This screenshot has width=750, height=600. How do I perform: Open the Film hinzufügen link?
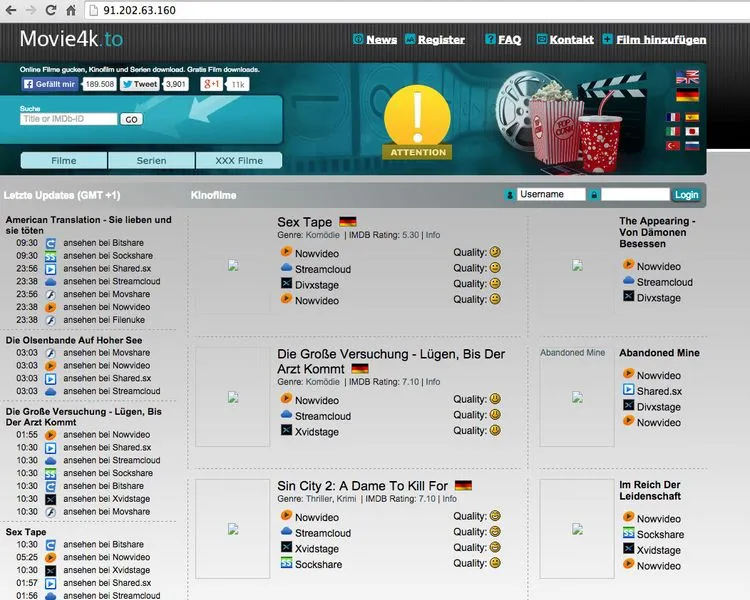[661, 40]
